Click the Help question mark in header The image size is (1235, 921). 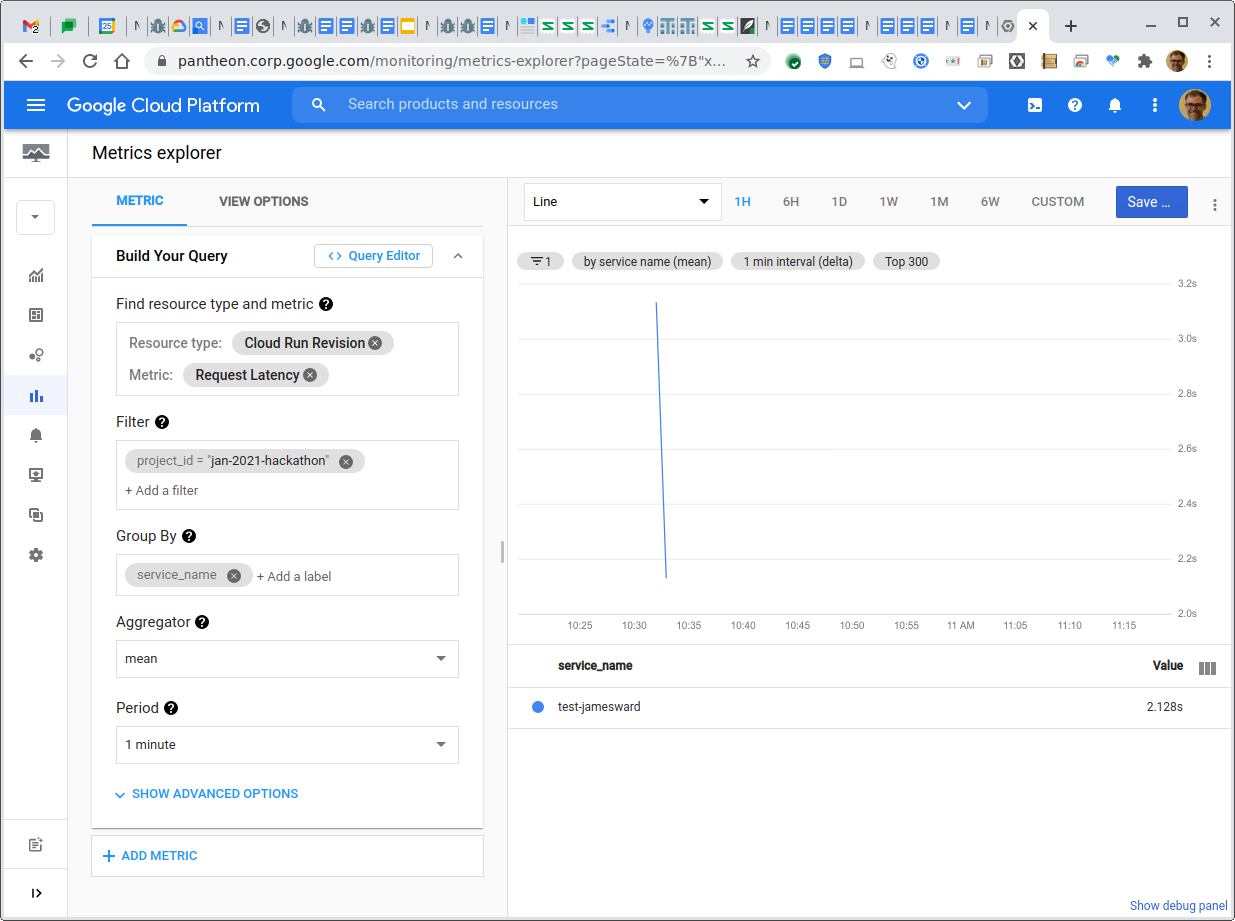point(1075,105)
